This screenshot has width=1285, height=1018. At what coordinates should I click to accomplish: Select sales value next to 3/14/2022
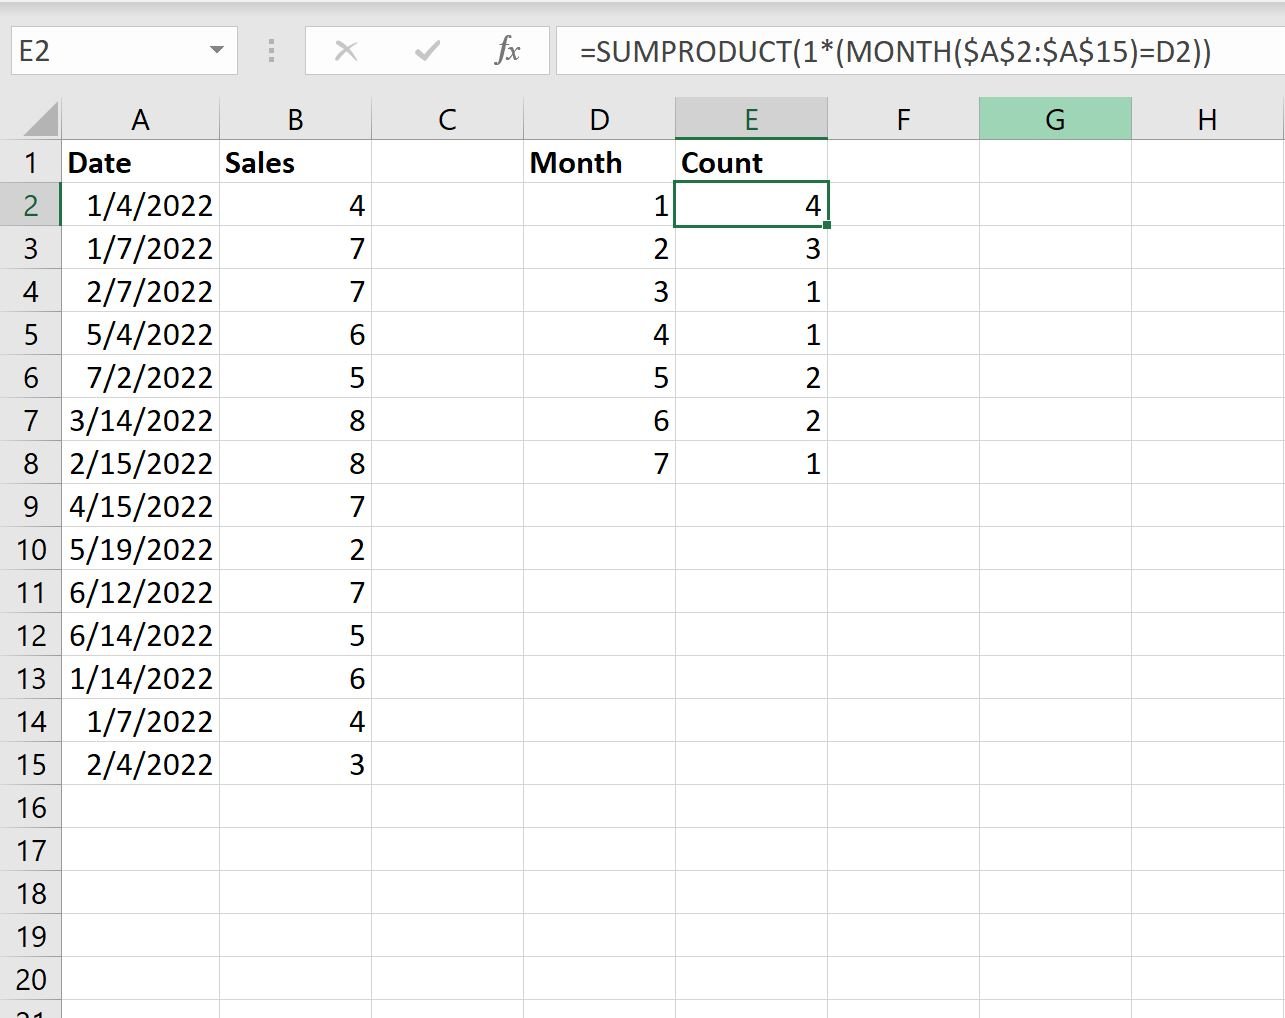(295, 420)
